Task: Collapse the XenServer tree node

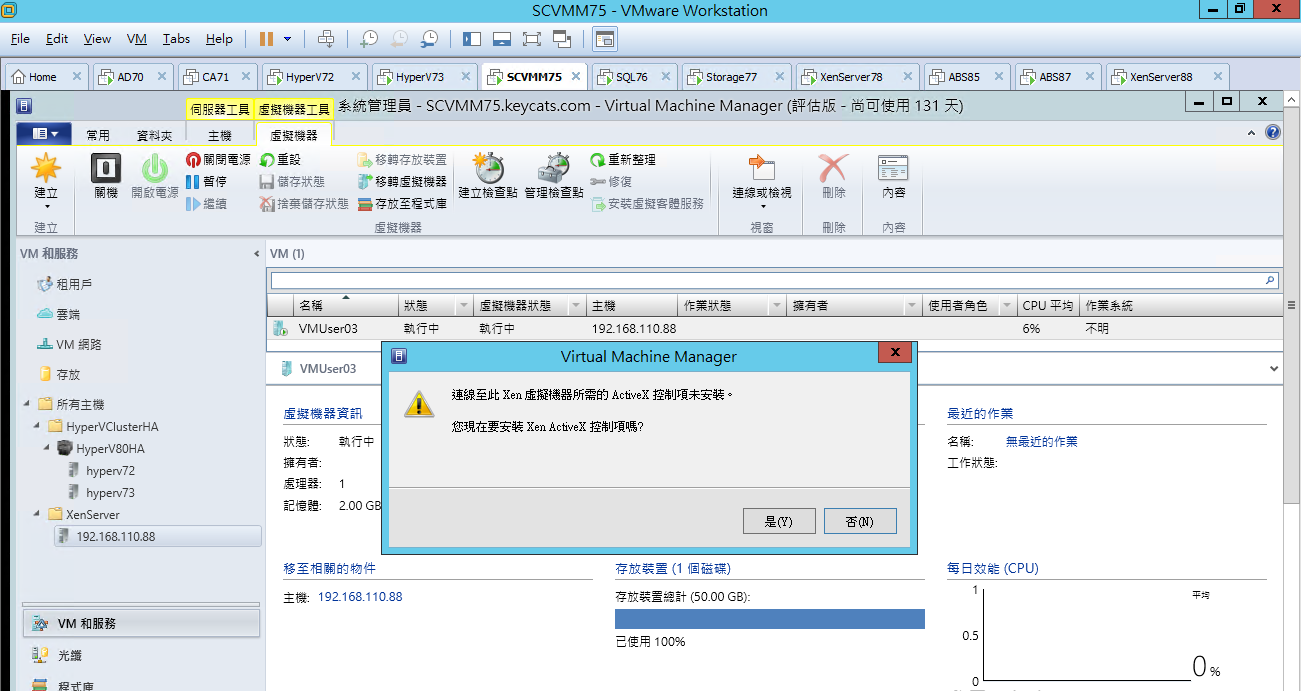Action: pos(36,515)
